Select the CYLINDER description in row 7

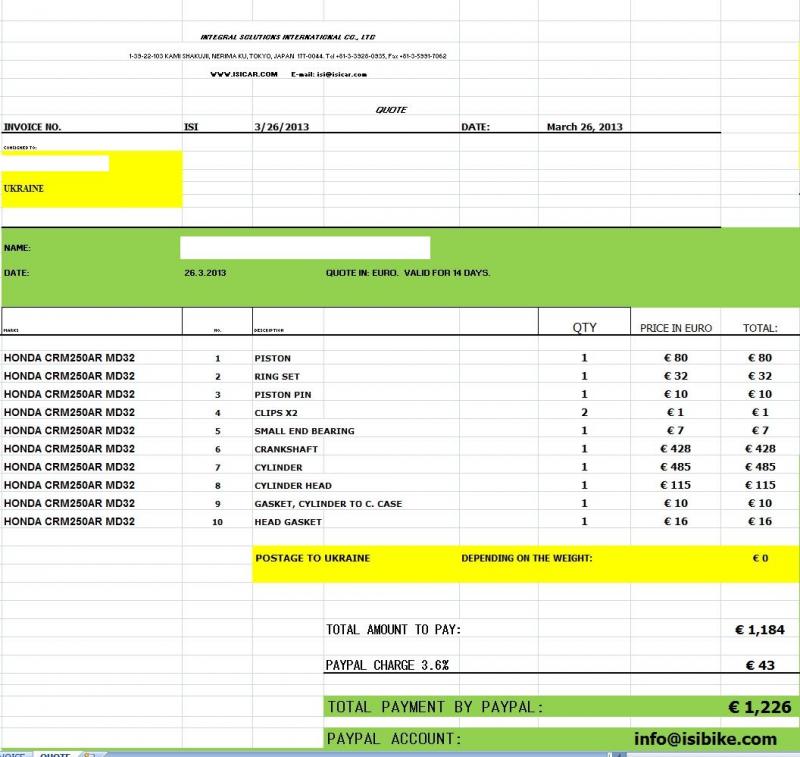click(x=279, y=467)
